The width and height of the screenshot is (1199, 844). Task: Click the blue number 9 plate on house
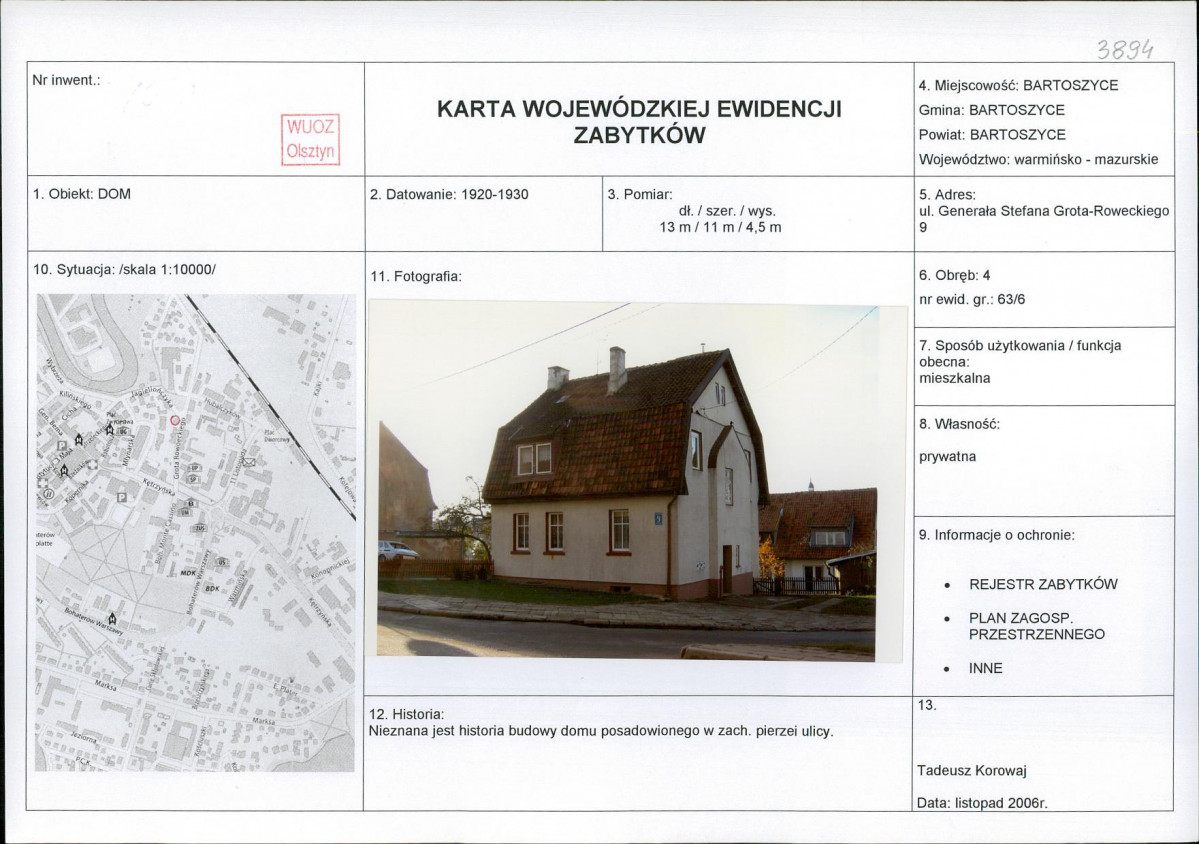click(x=658, y=518)
